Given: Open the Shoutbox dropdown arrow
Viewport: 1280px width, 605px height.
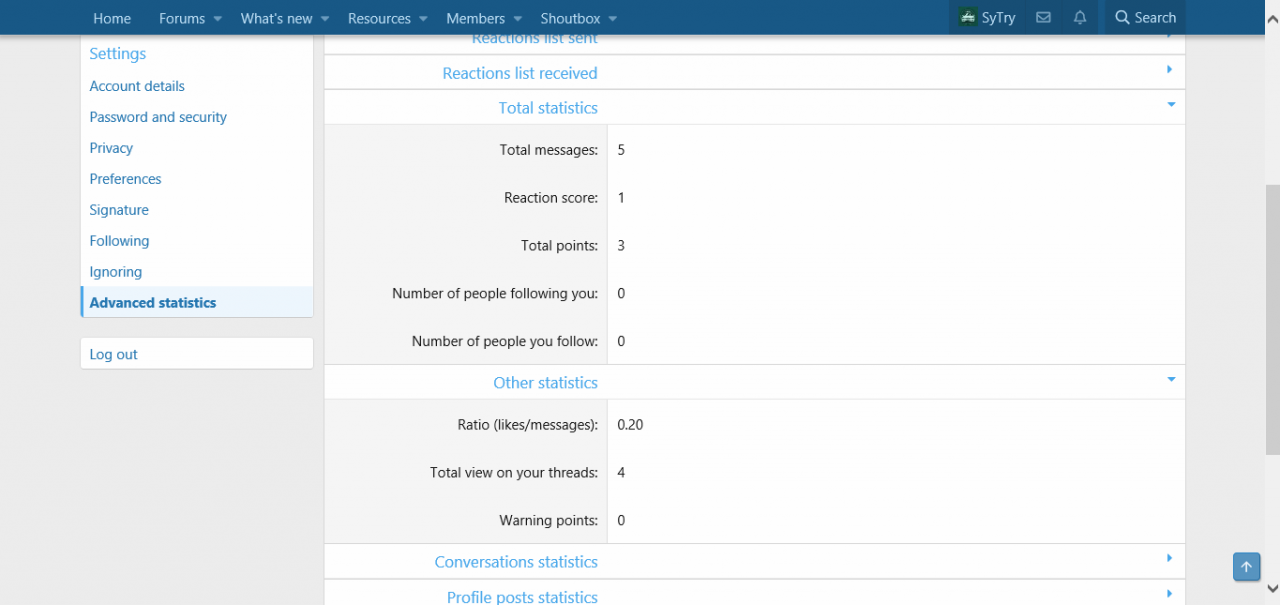Looking at the screenshot, I should click(x=613, y=19).
